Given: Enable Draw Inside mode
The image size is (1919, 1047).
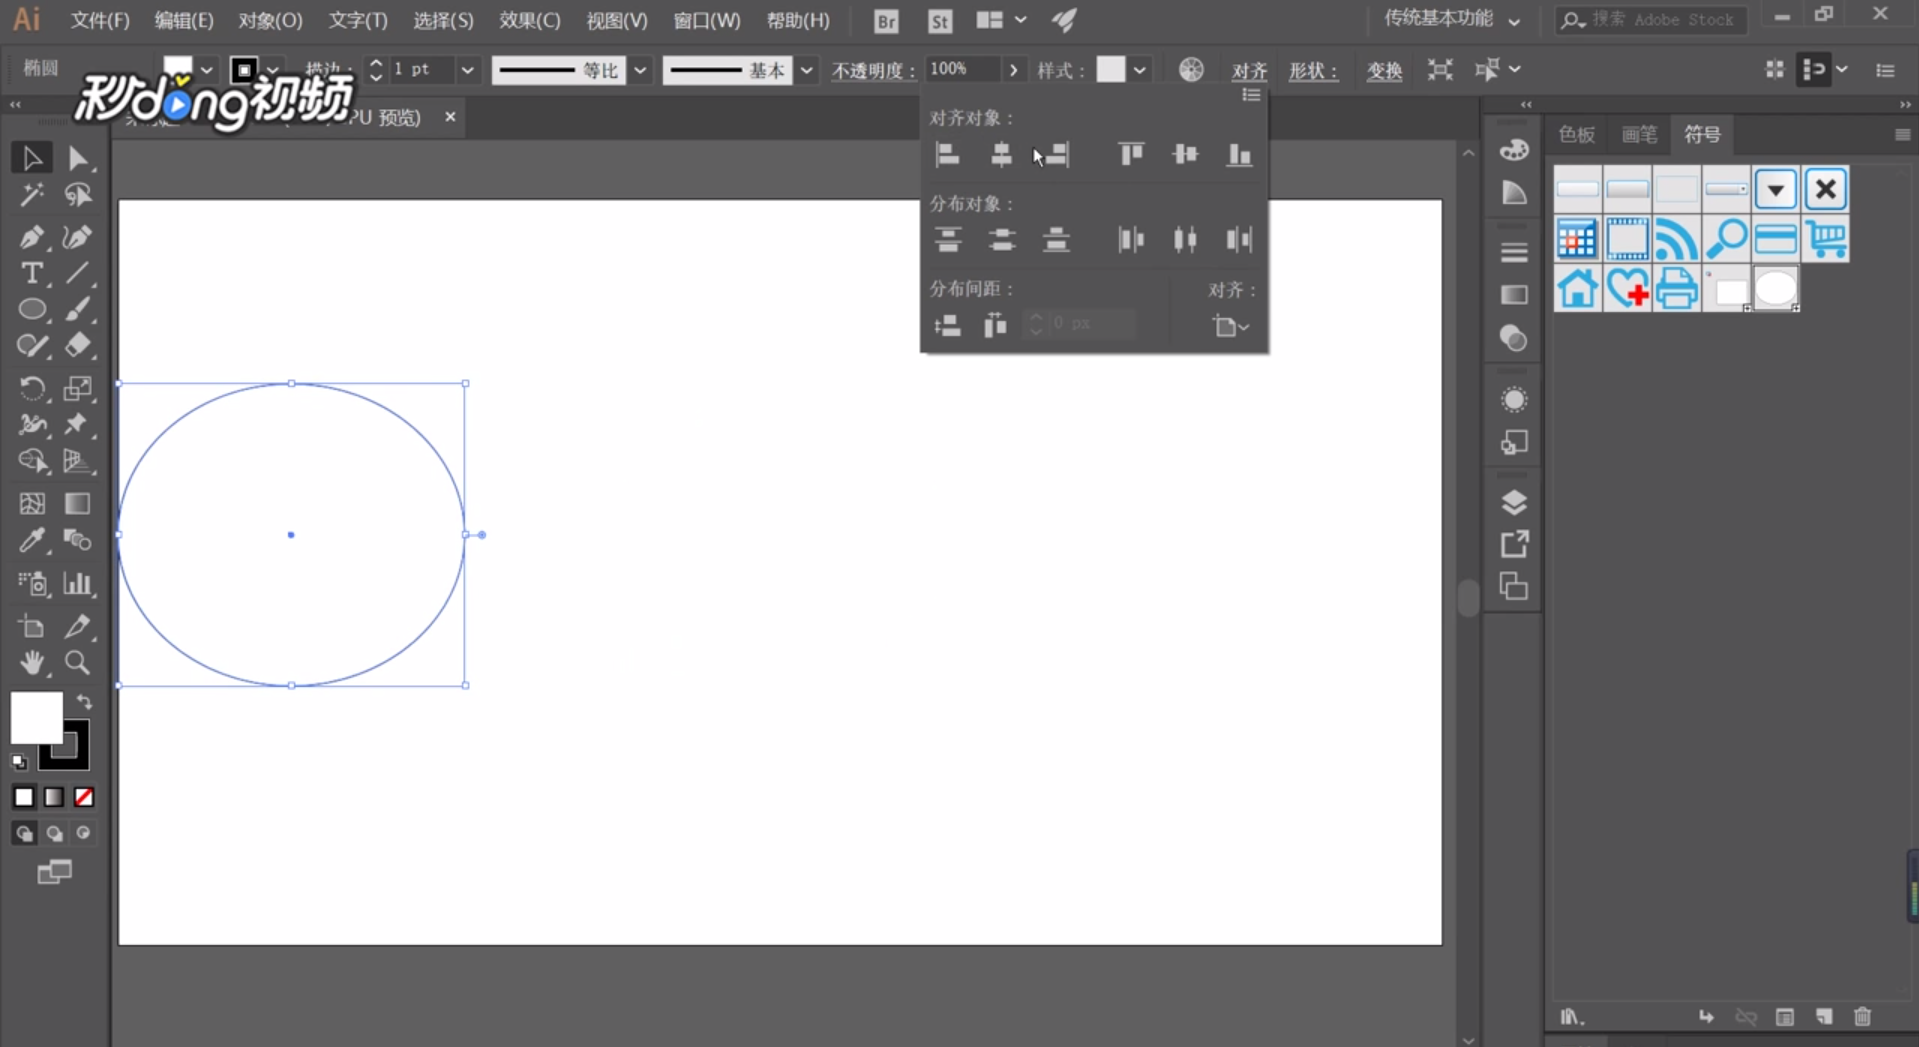Looking at the screenshot, I should [x=84, y=833].
